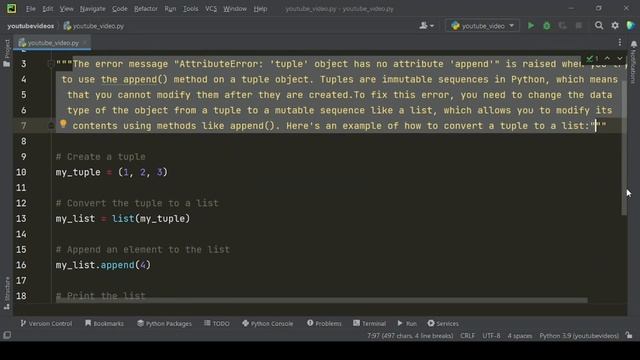
Task: Click the cursor position 7:97 status
Action: click(x=410, y=336)
